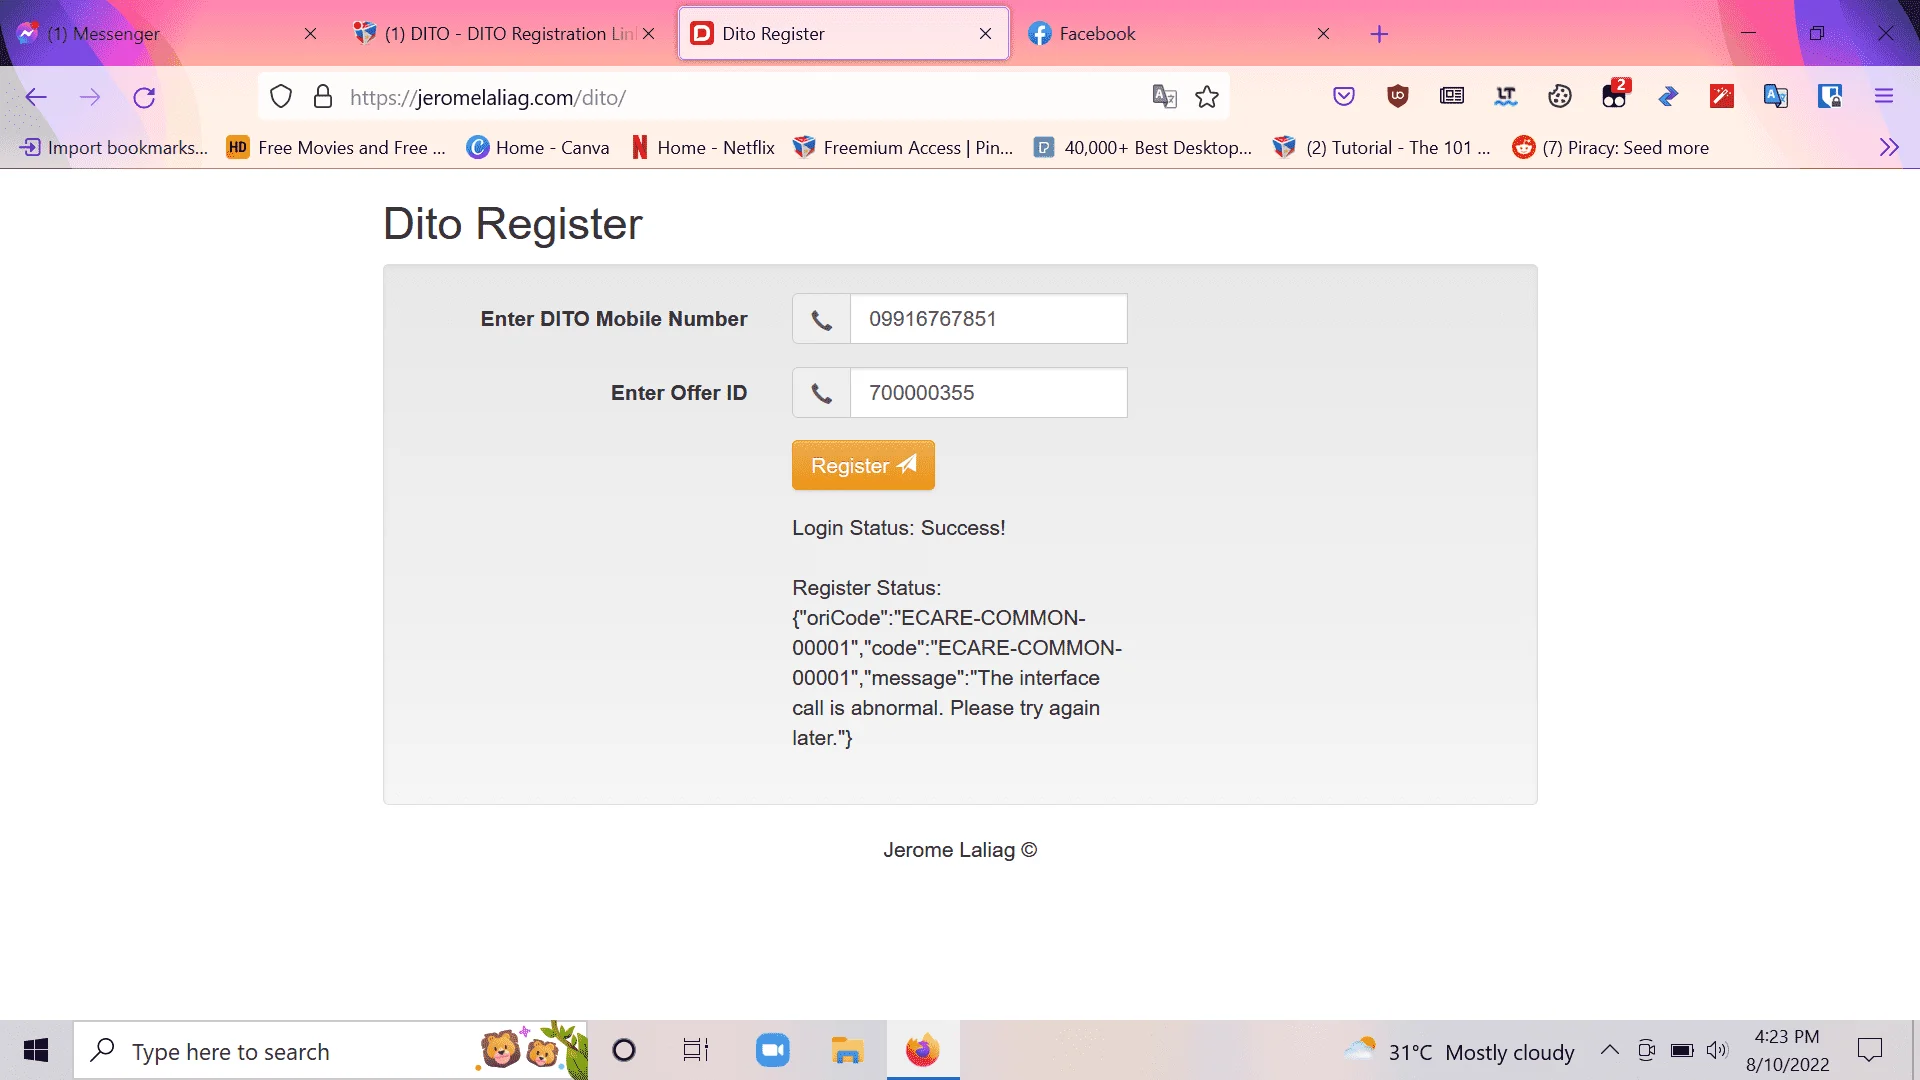Open the blue arrow extension icon
1920x1080 pixels.
[x=1668, y=97]
